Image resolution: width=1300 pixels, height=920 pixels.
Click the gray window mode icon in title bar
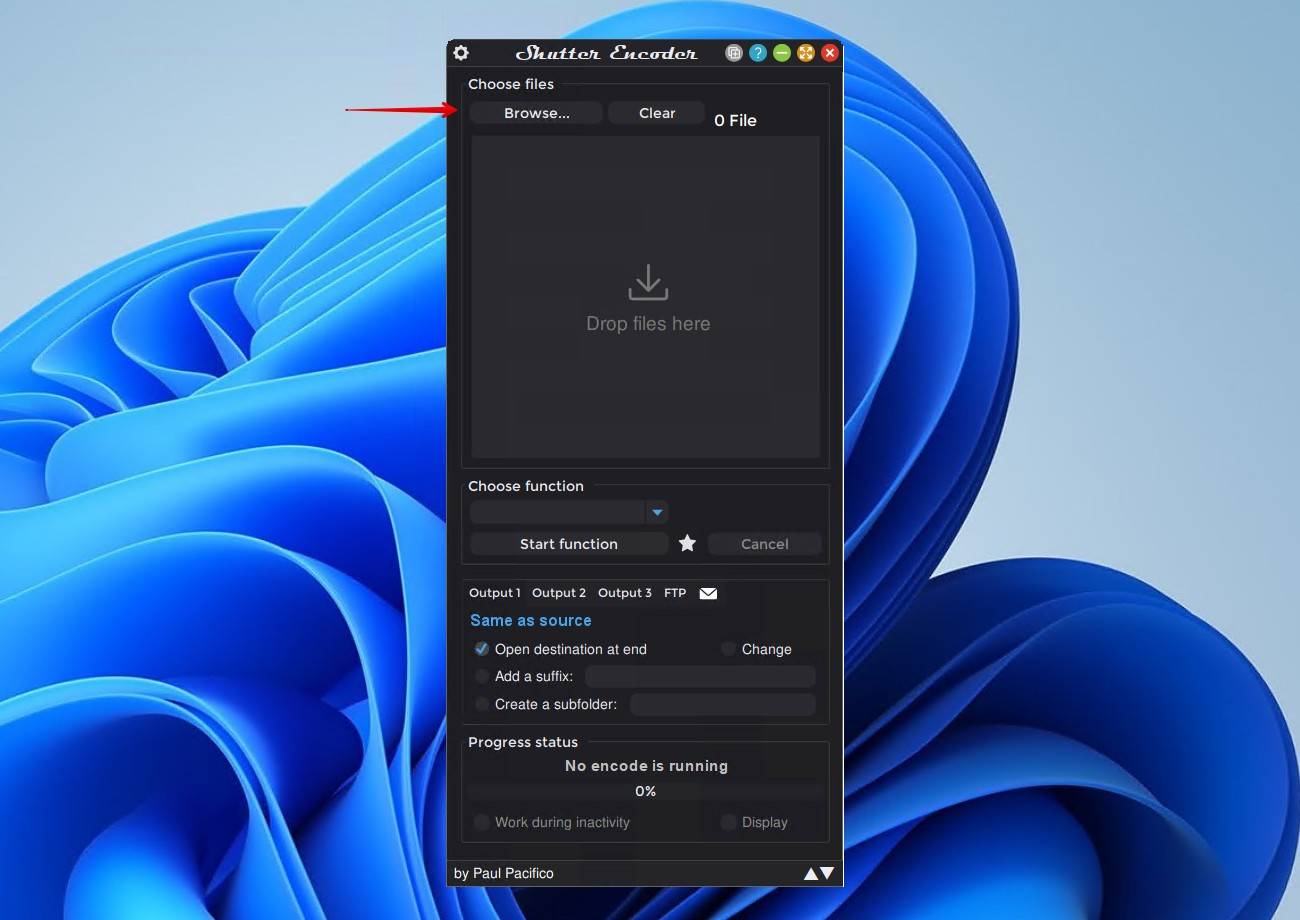(x=734, y=53)
